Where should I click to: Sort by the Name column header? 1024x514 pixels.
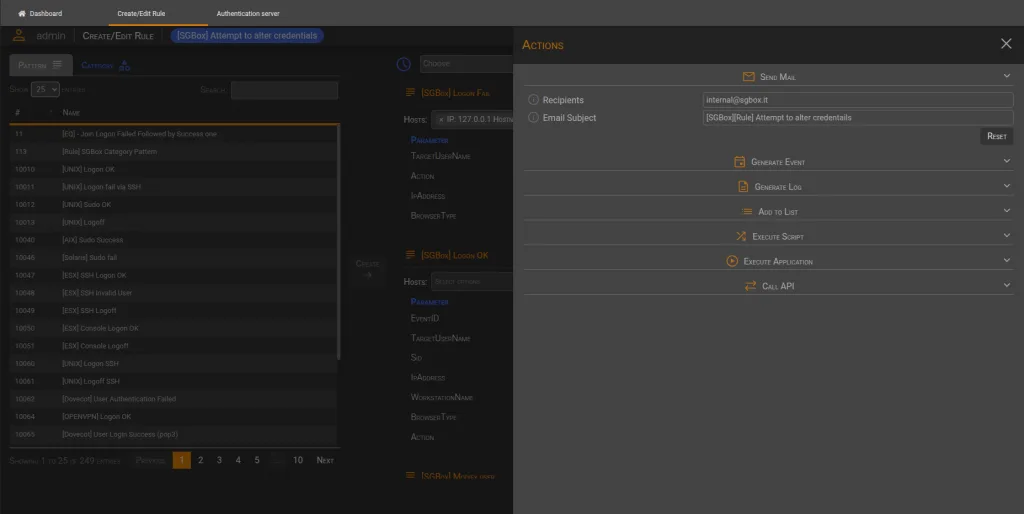click(71, 112)
